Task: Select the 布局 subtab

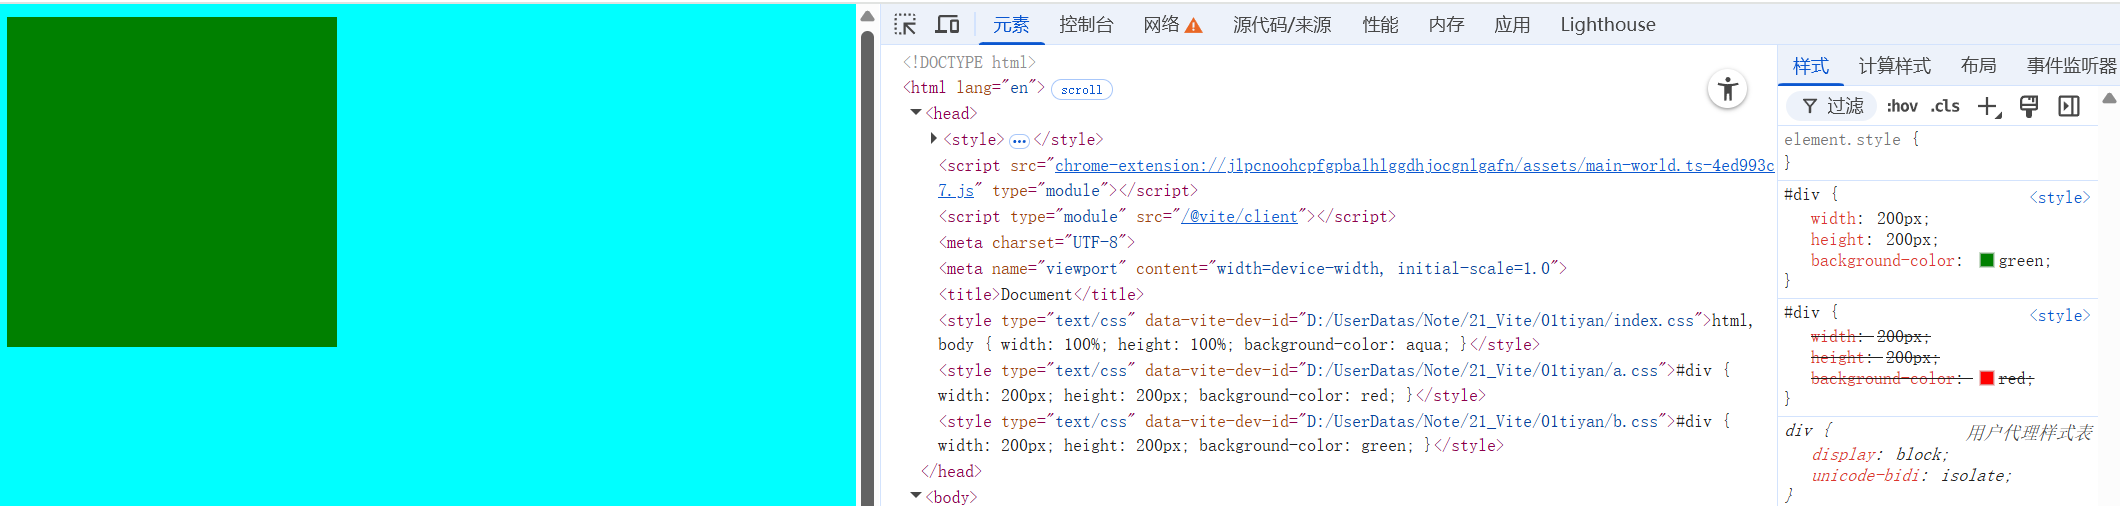Action: point(1978,66)
